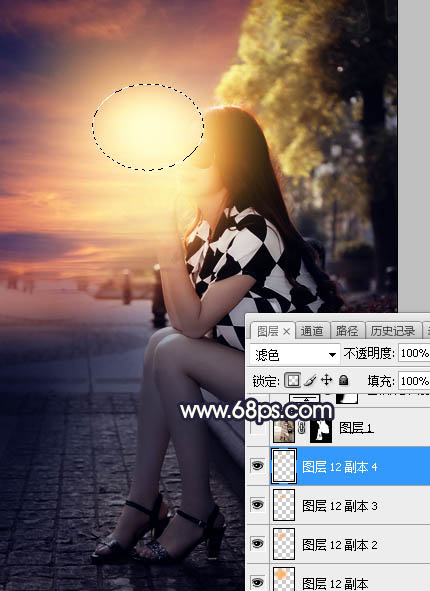Image resolution: width=430 pixels, height=591 pixels.
Task: Click thumbnail of bottom 图层 12 副本
Action: 284,579
